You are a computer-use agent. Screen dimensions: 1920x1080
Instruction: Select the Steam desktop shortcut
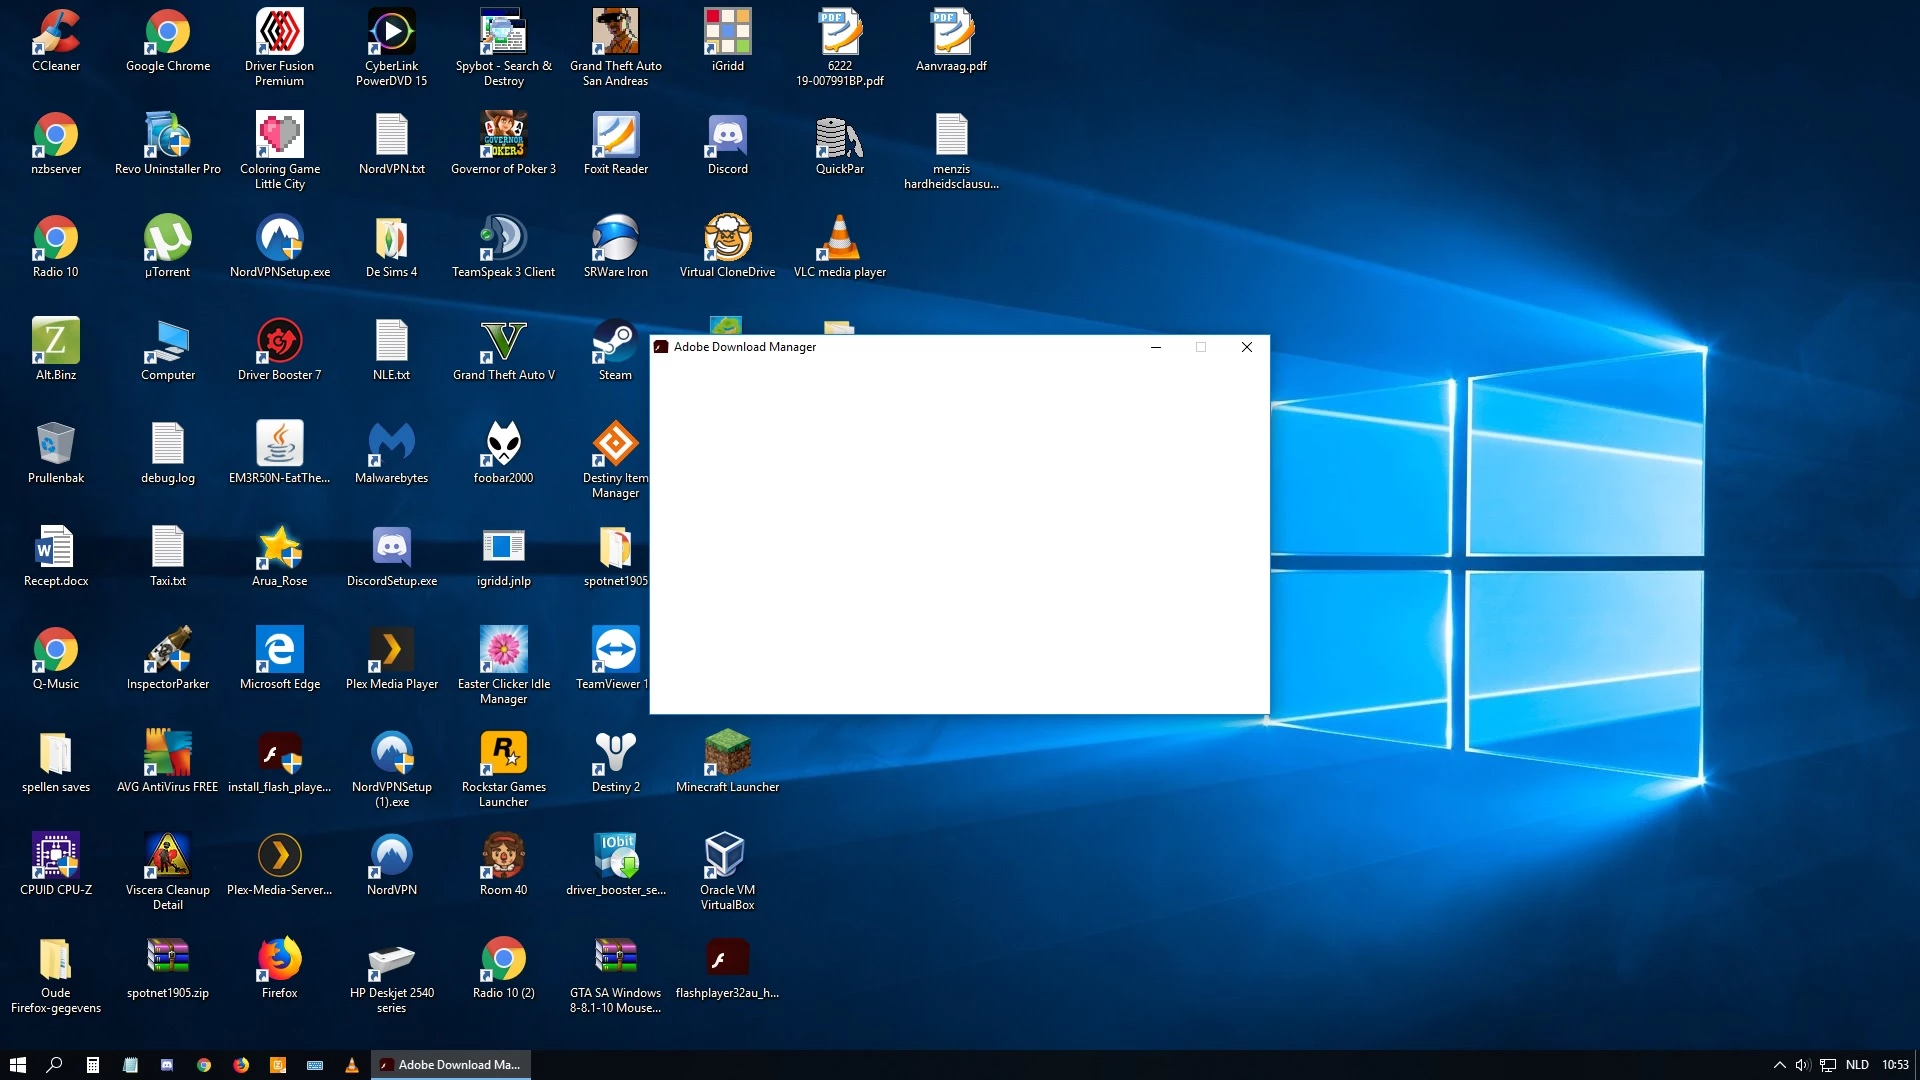(615, 343)
